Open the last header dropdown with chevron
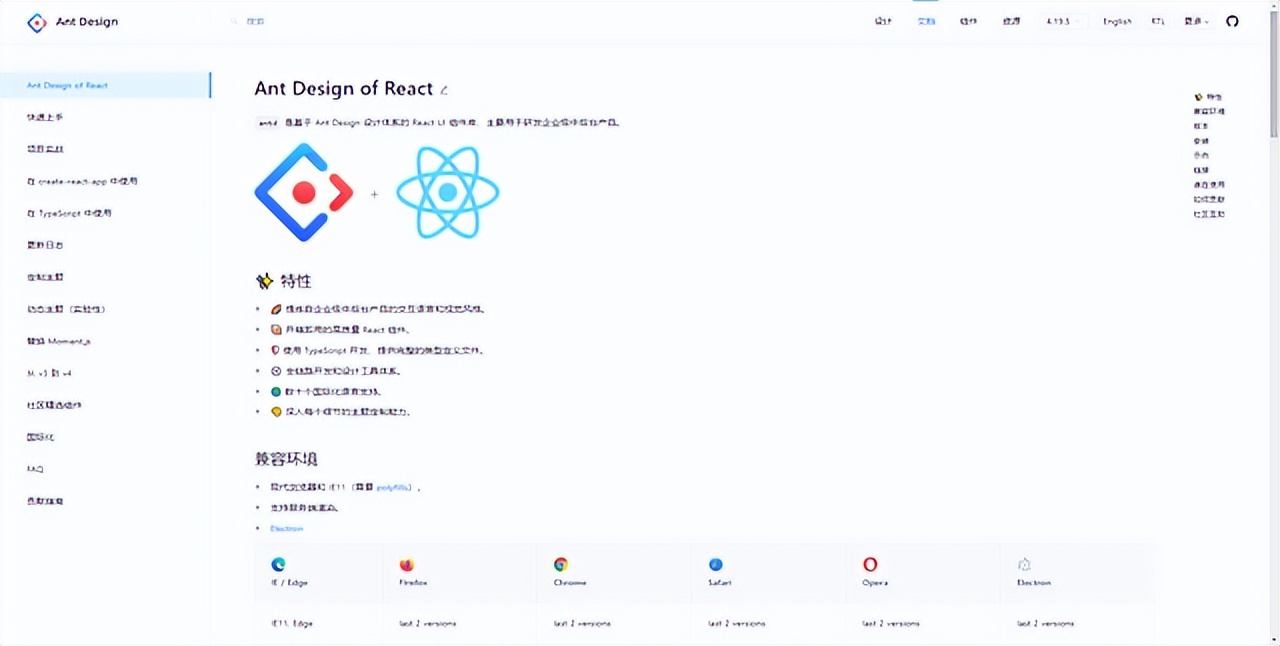 (x=1196, y=21)
